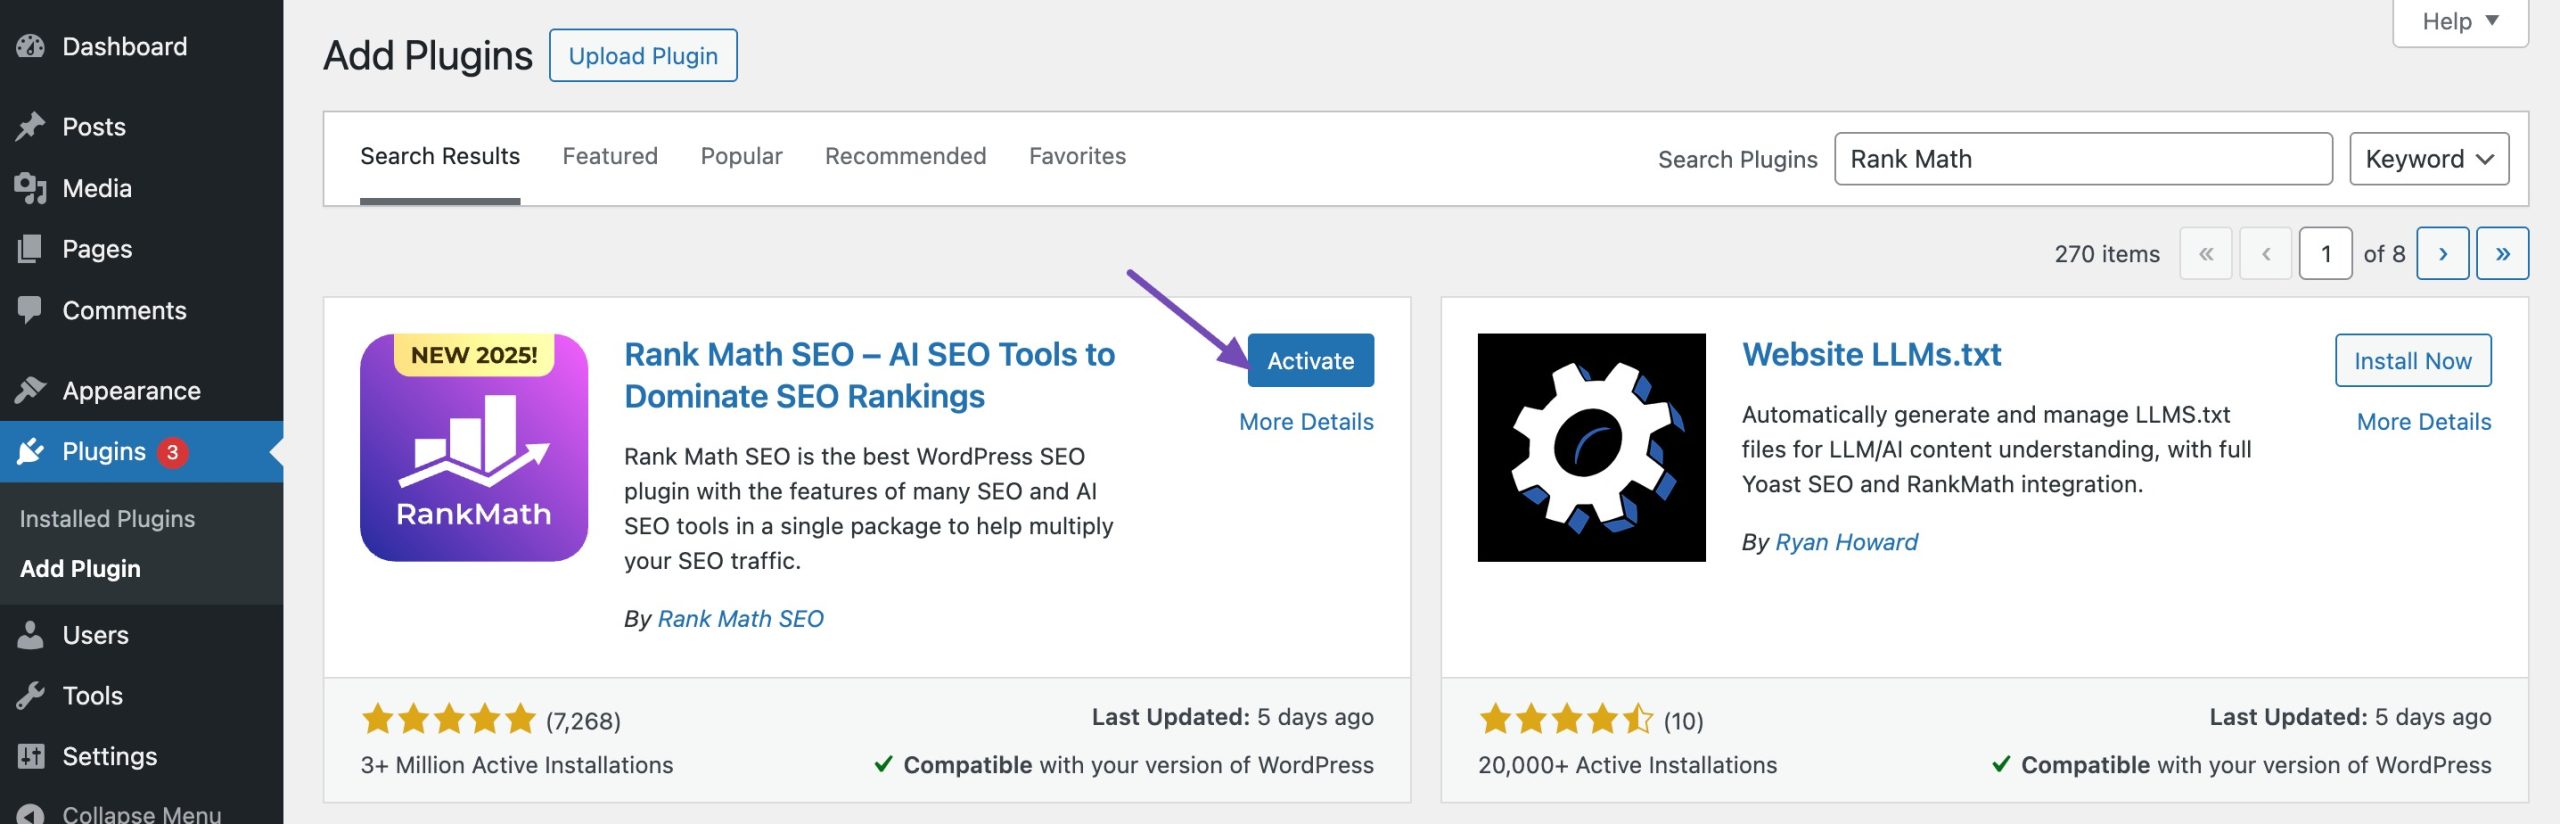Click the Dashboard gauge icon
2560x824 pixels.
31,46
